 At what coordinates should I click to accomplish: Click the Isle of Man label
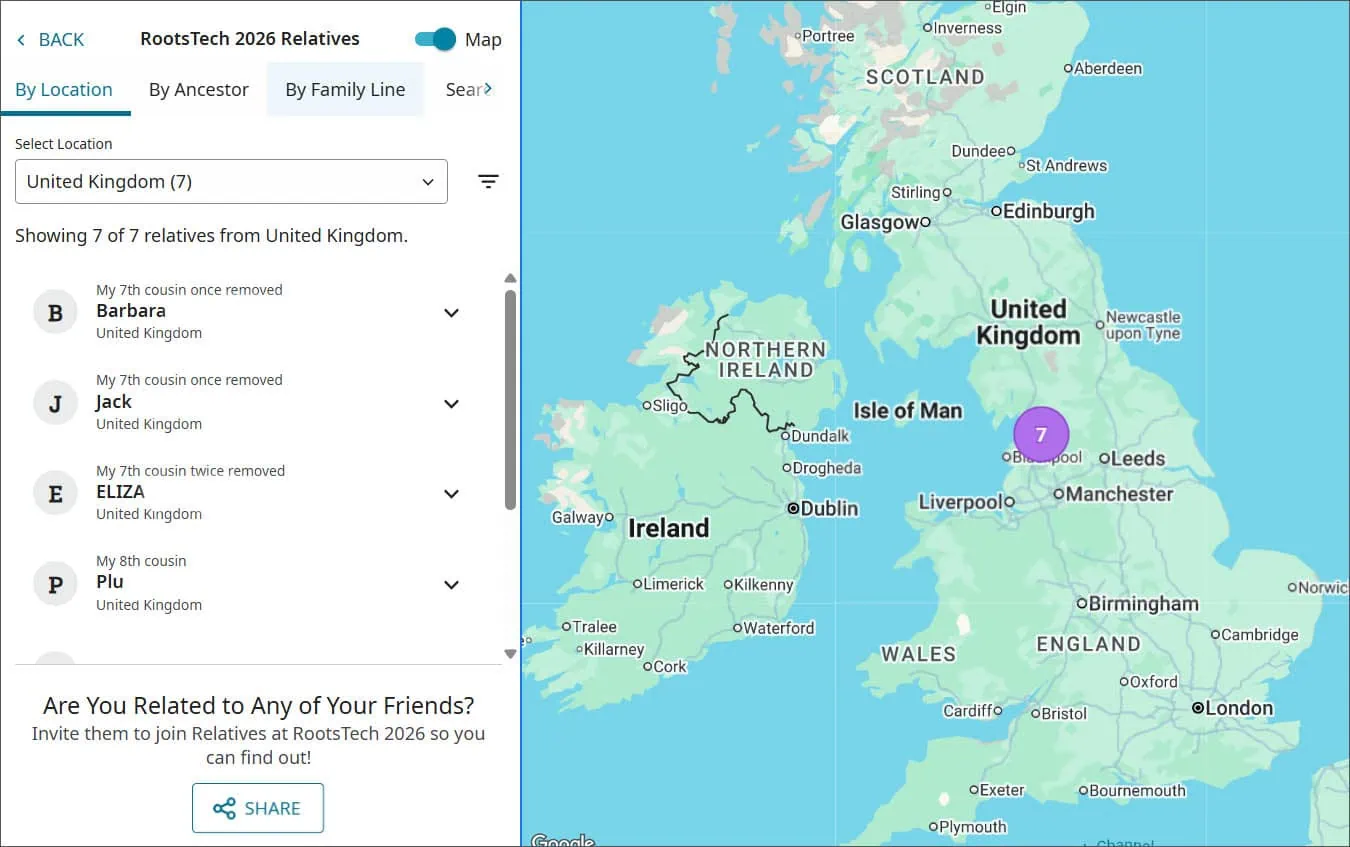(907, 410)
